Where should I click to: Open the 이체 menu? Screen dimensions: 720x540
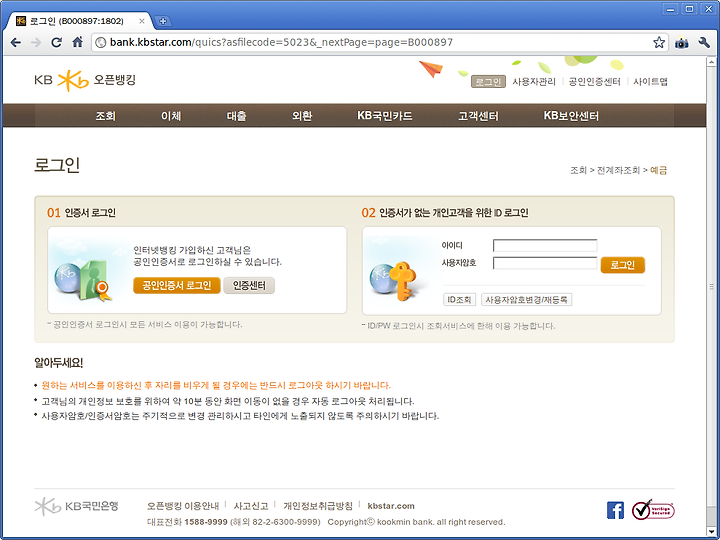pos(171,116)
